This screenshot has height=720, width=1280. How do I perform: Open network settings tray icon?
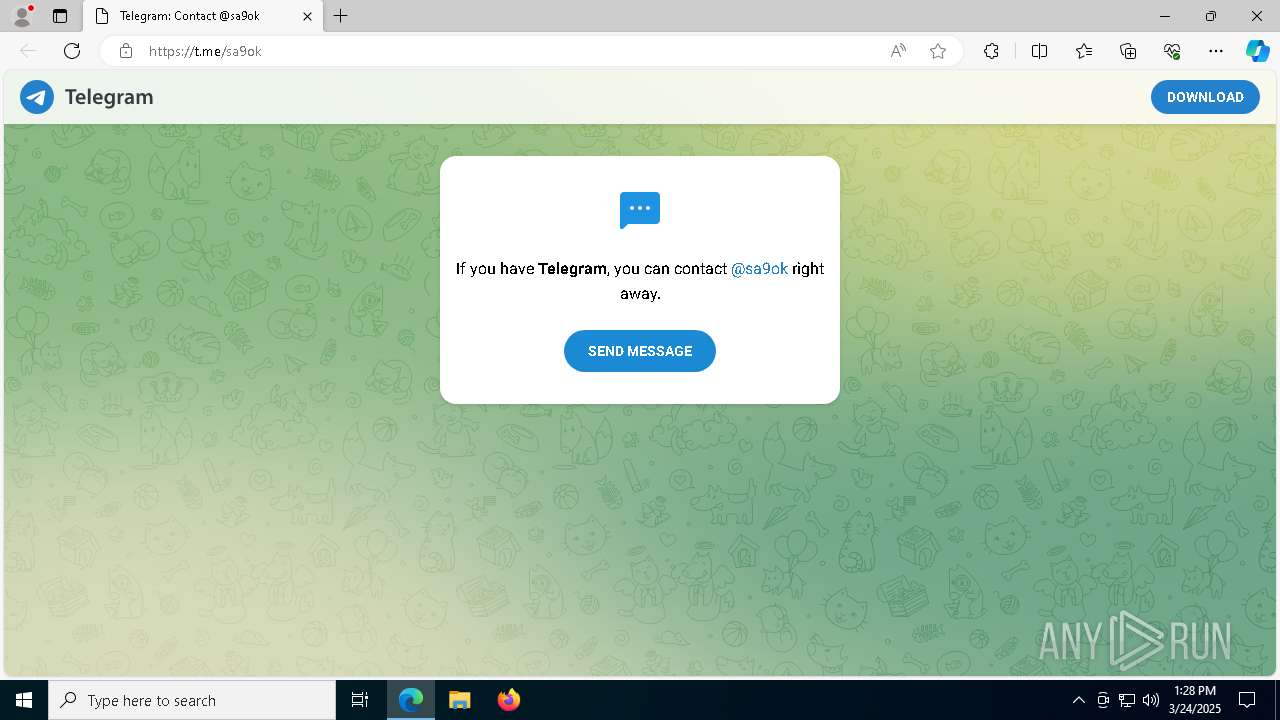1127,700
